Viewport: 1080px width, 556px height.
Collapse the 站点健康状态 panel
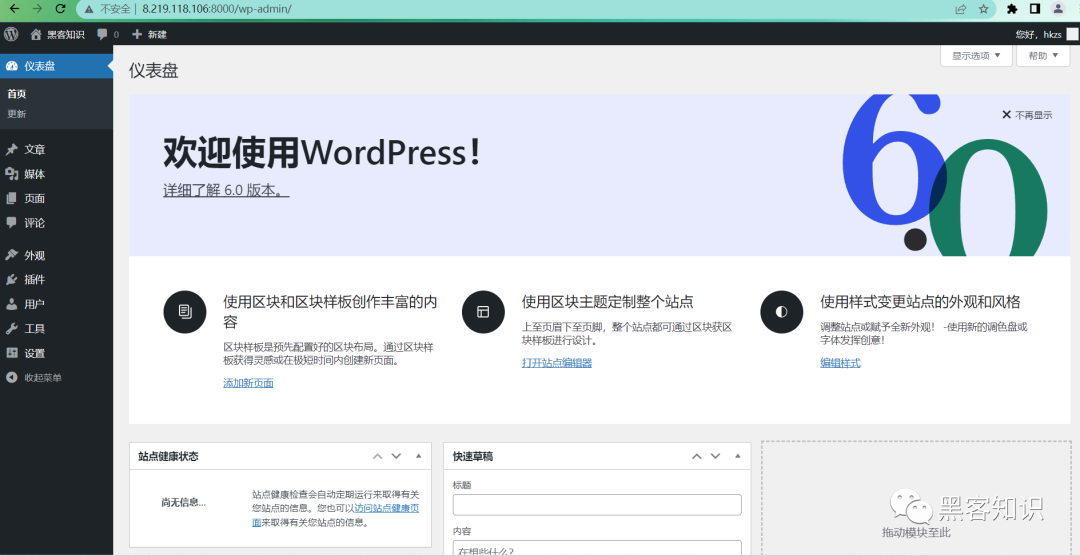tap(419, 456)
